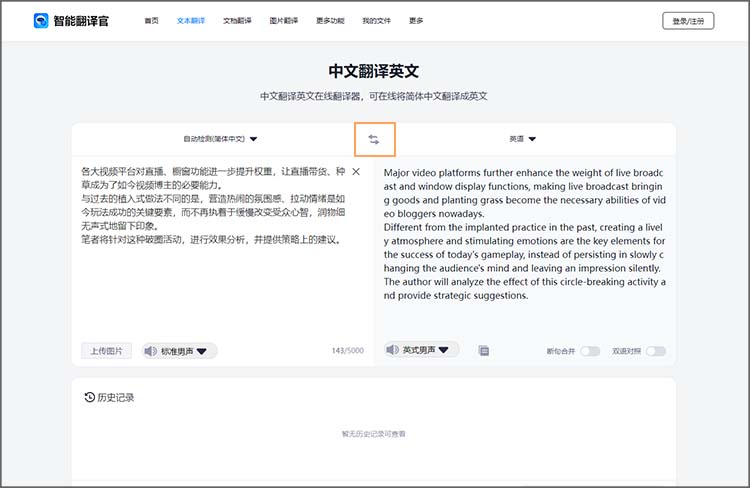
Task: Click the 智能翻译官 logo icon
Action: click(x=41, y=20)
